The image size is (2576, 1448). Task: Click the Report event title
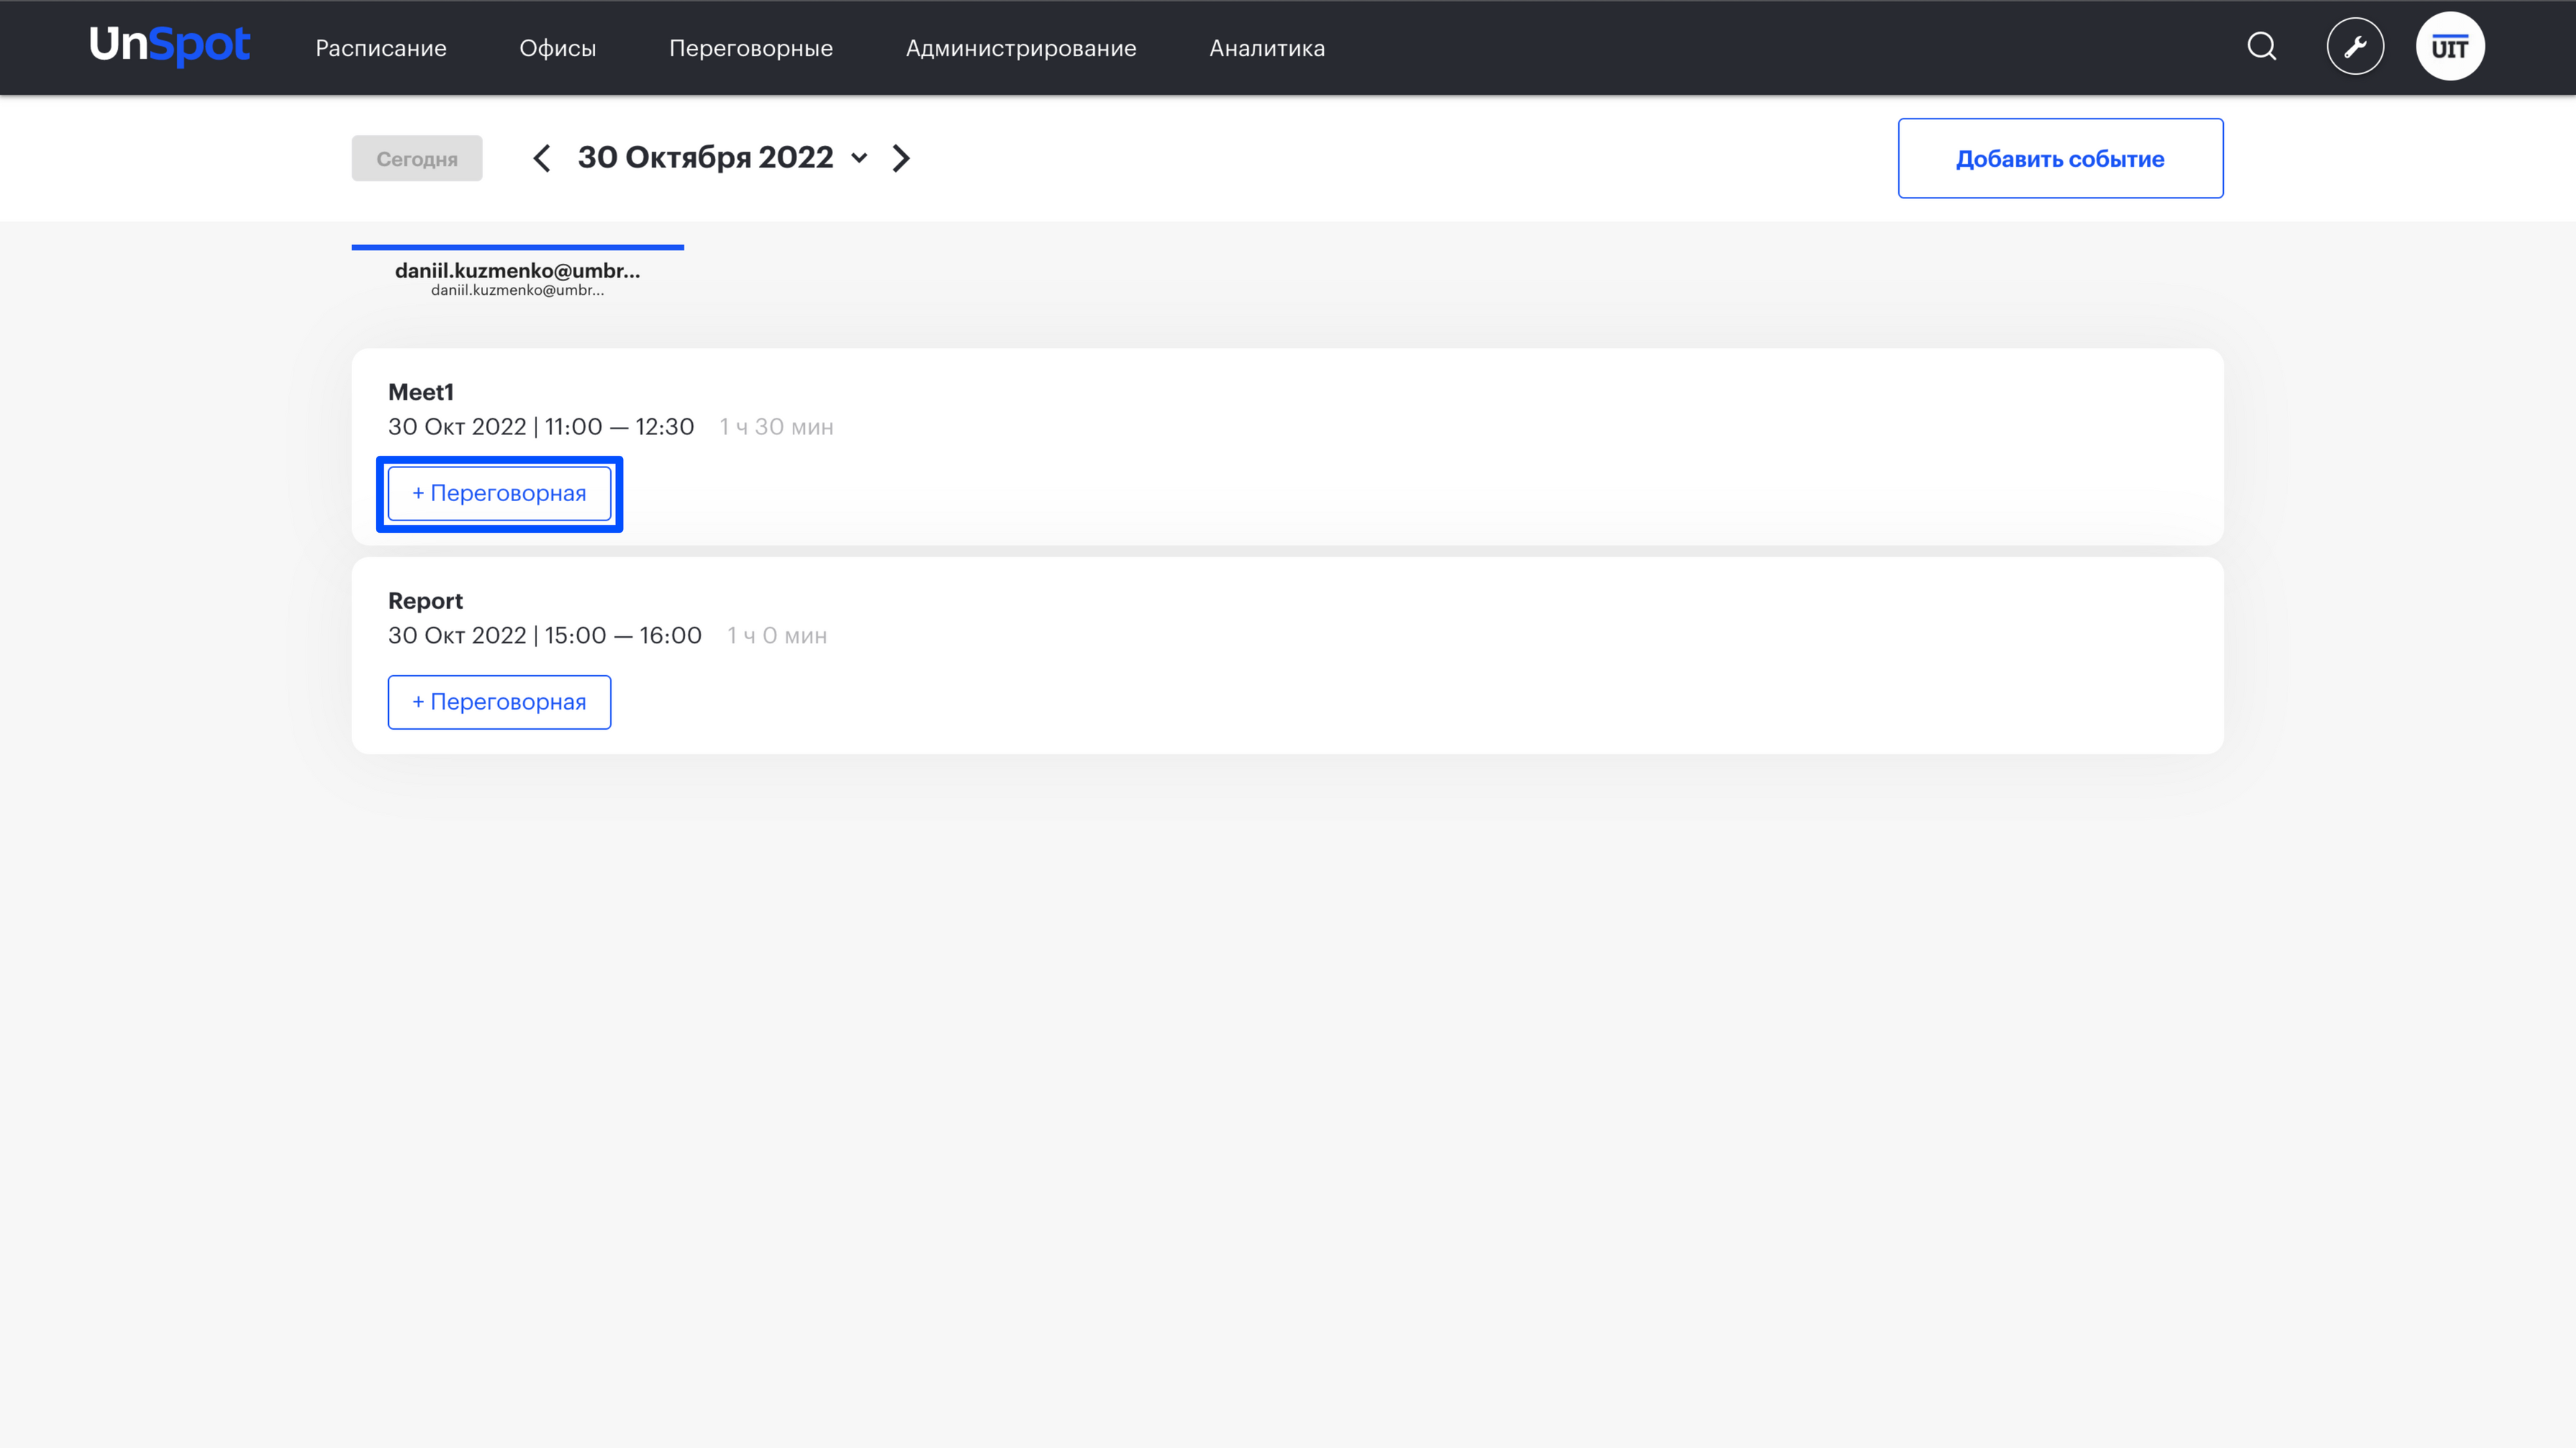[426, 601]
